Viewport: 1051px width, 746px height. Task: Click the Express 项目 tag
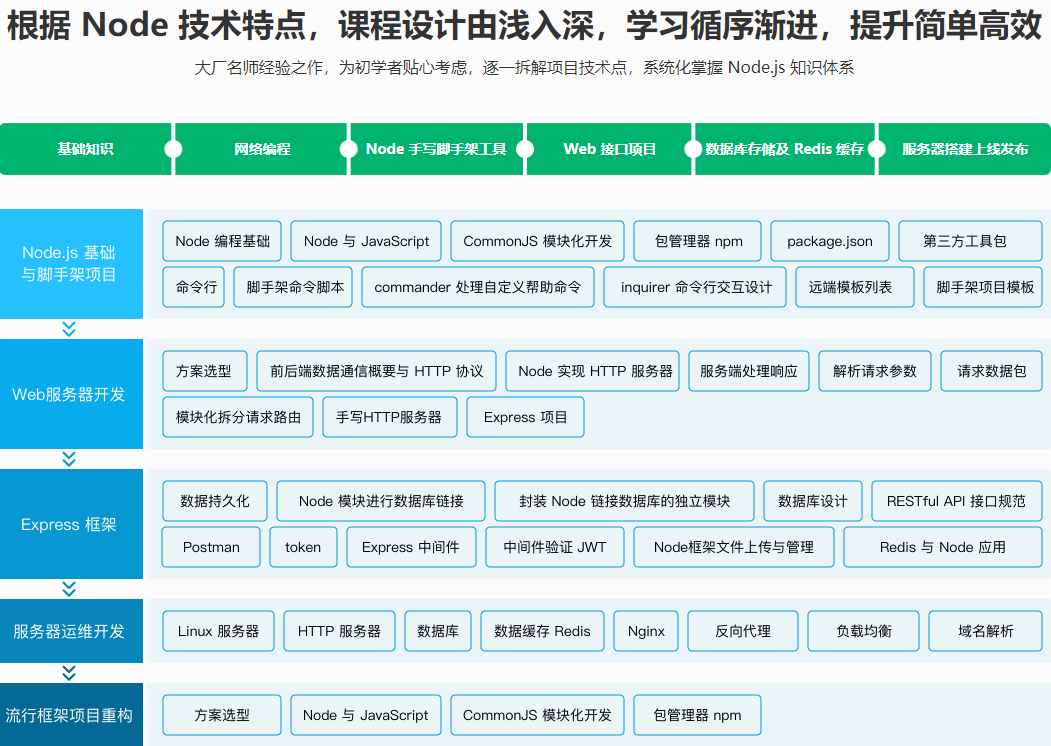coord(526,417)
